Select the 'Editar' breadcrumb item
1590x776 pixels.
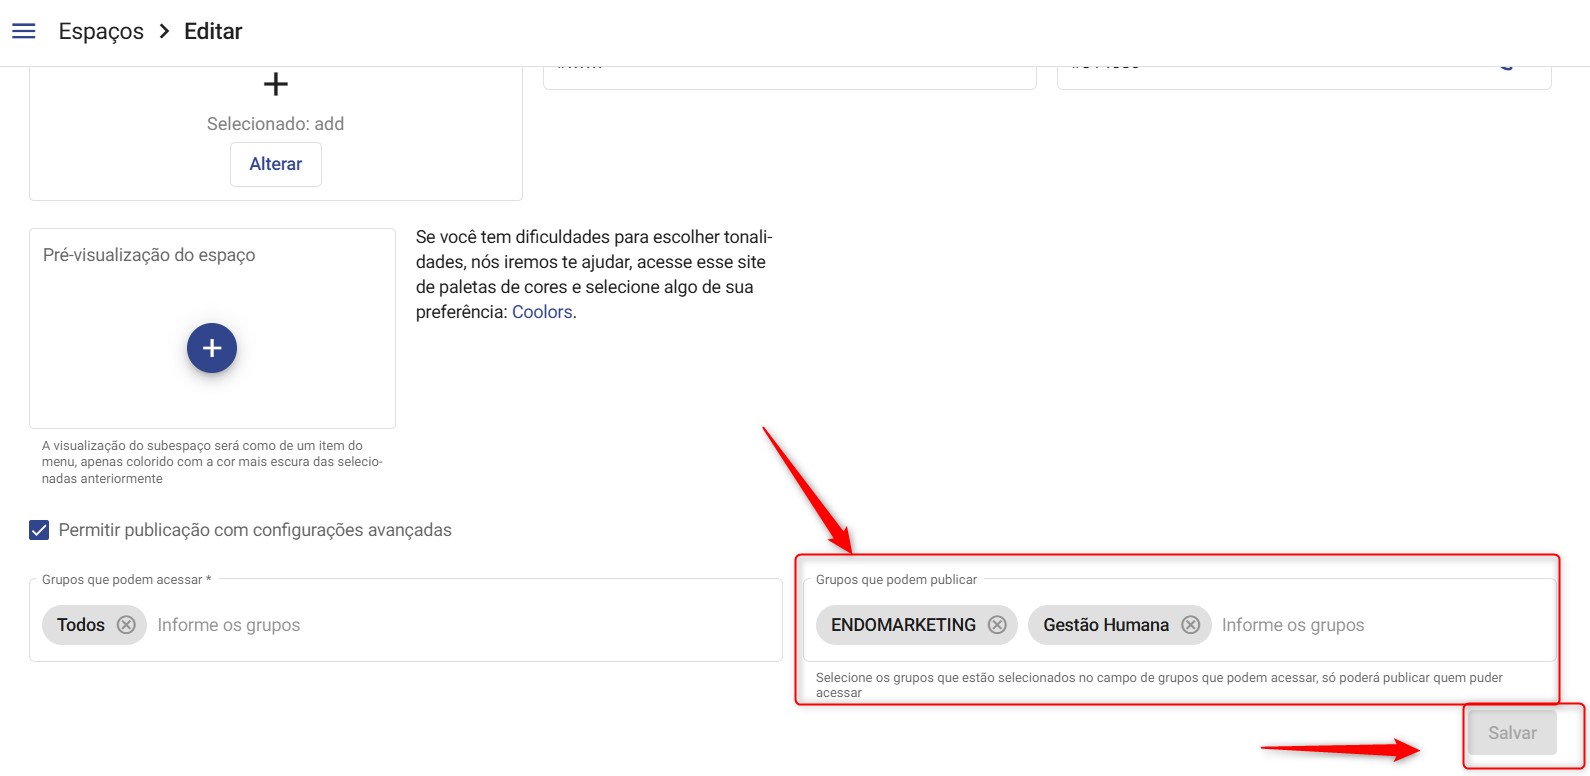(x=213, y=31)
